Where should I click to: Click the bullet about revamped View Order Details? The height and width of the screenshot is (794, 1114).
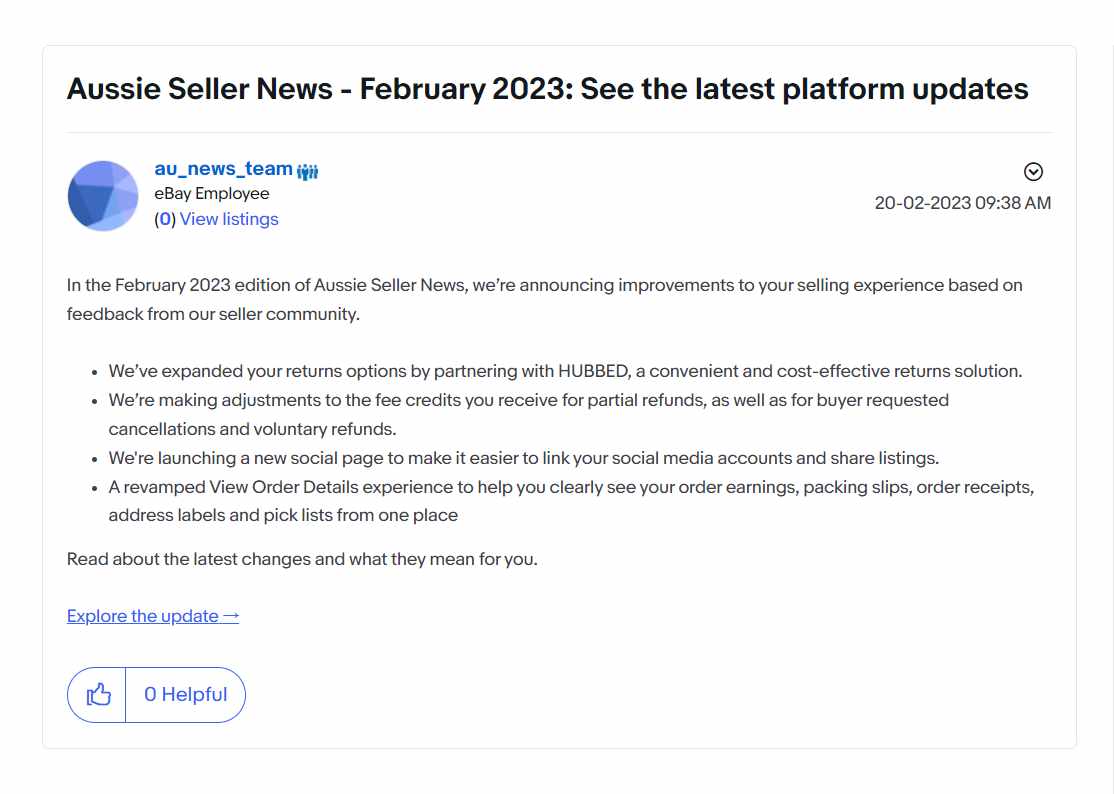(x=571, y=501)
